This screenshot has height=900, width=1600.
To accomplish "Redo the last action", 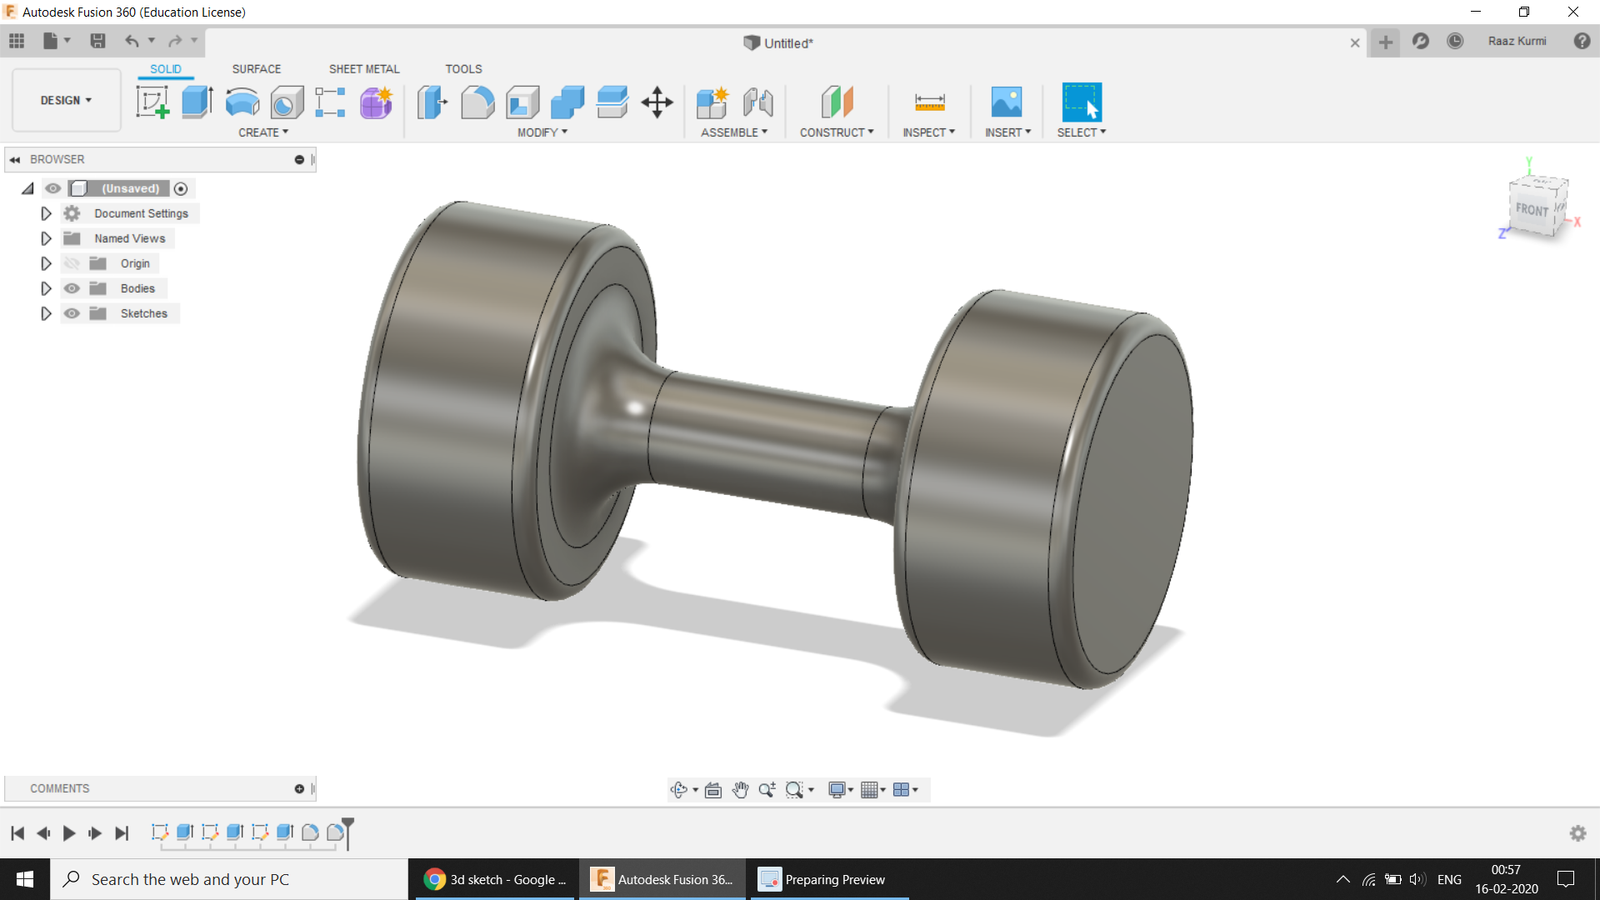I will pos(175,41).
